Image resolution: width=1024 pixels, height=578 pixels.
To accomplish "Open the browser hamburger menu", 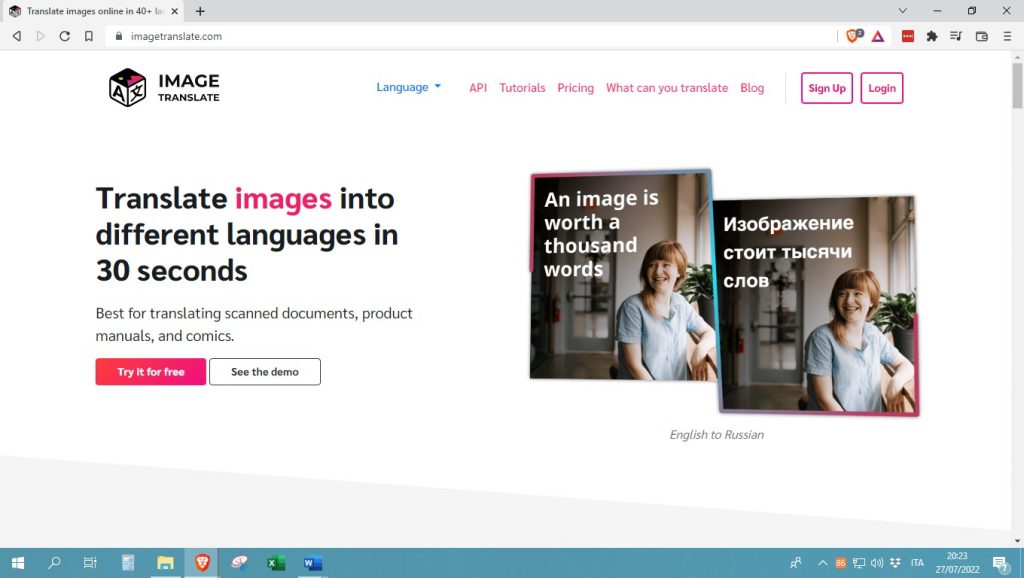I will (x=1007, y=36).
